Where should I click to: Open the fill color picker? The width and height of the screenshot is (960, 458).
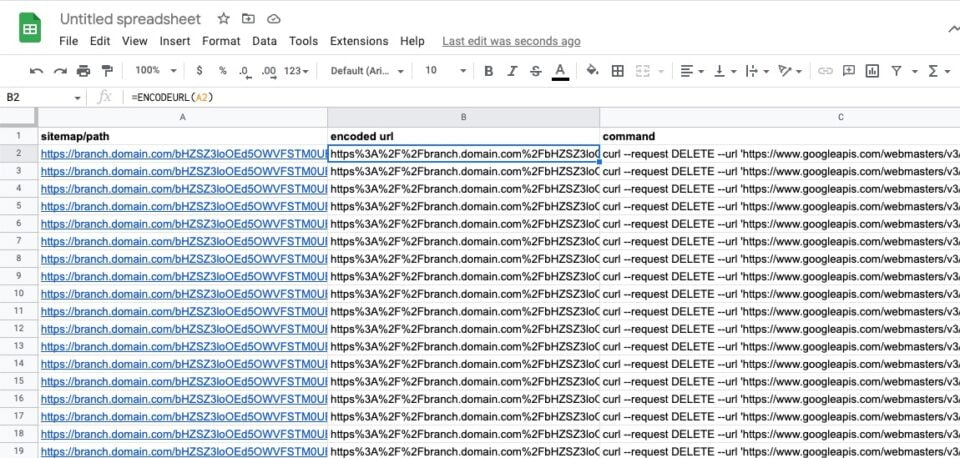(x=592, y=71)
